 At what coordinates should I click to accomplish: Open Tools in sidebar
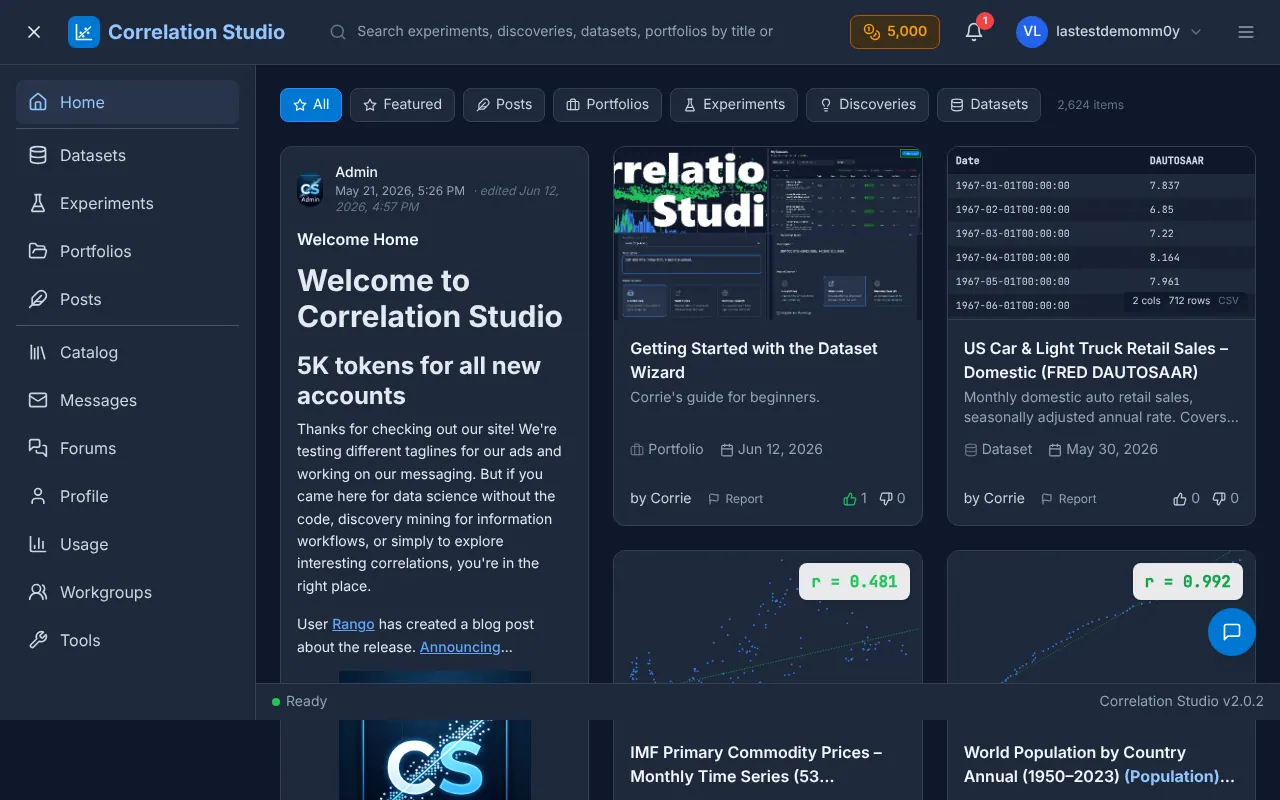pyautogui.click(x=127, y=640)
